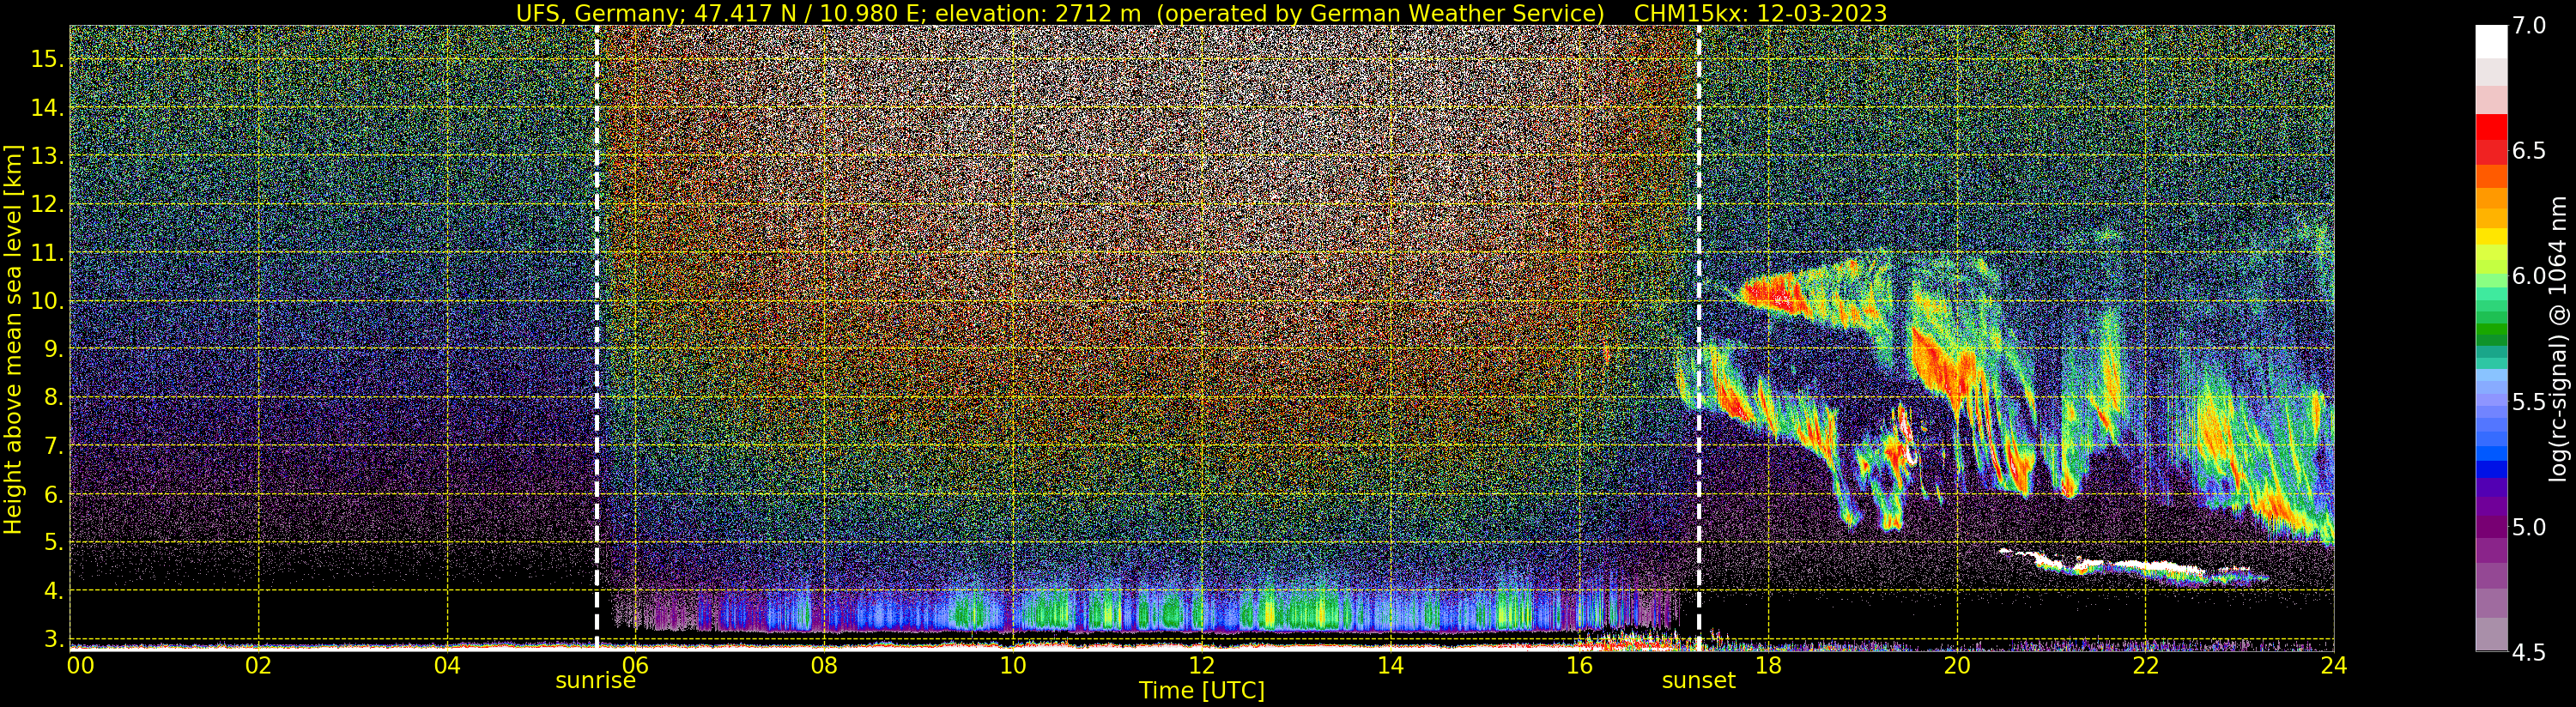
Task: Click the colorbar value '7.0'
Action: tap(2528, 25)
